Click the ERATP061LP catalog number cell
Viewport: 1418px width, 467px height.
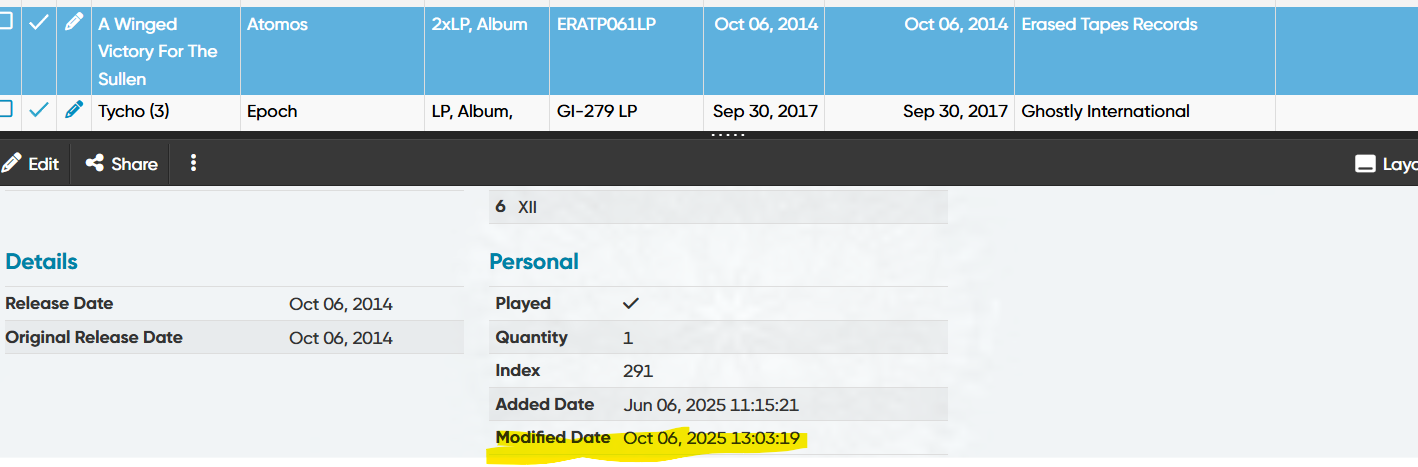coord(606,24)
